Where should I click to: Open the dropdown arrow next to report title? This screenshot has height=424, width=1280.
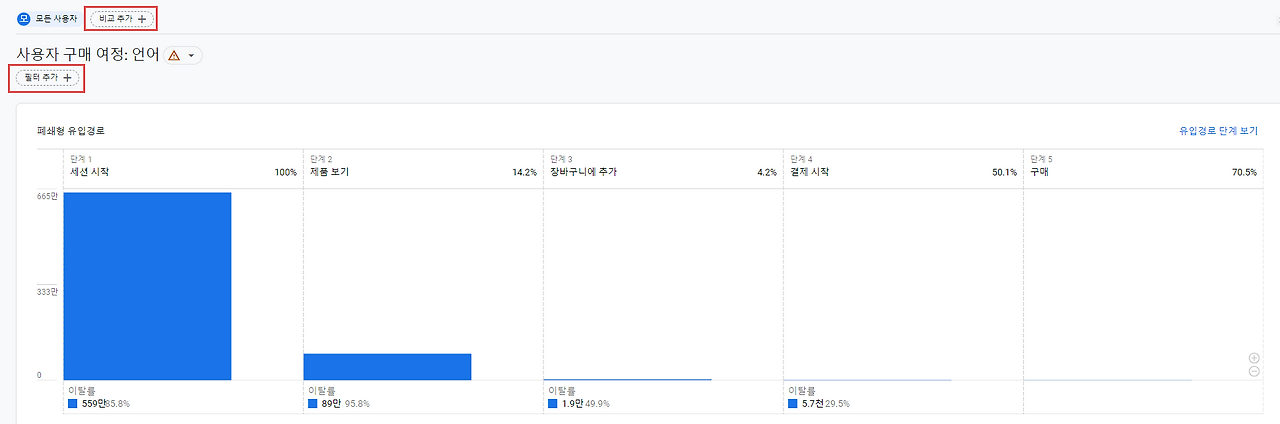point(191,56)
